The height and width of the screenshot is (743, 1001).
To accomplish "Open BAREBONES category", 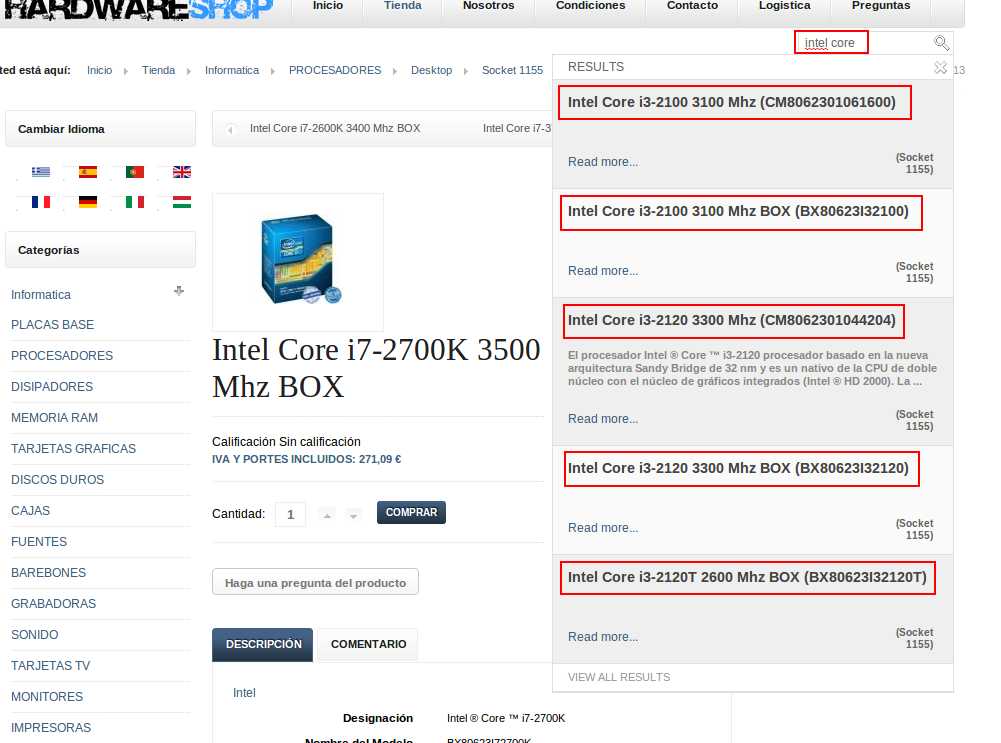I will click(49, 573).
